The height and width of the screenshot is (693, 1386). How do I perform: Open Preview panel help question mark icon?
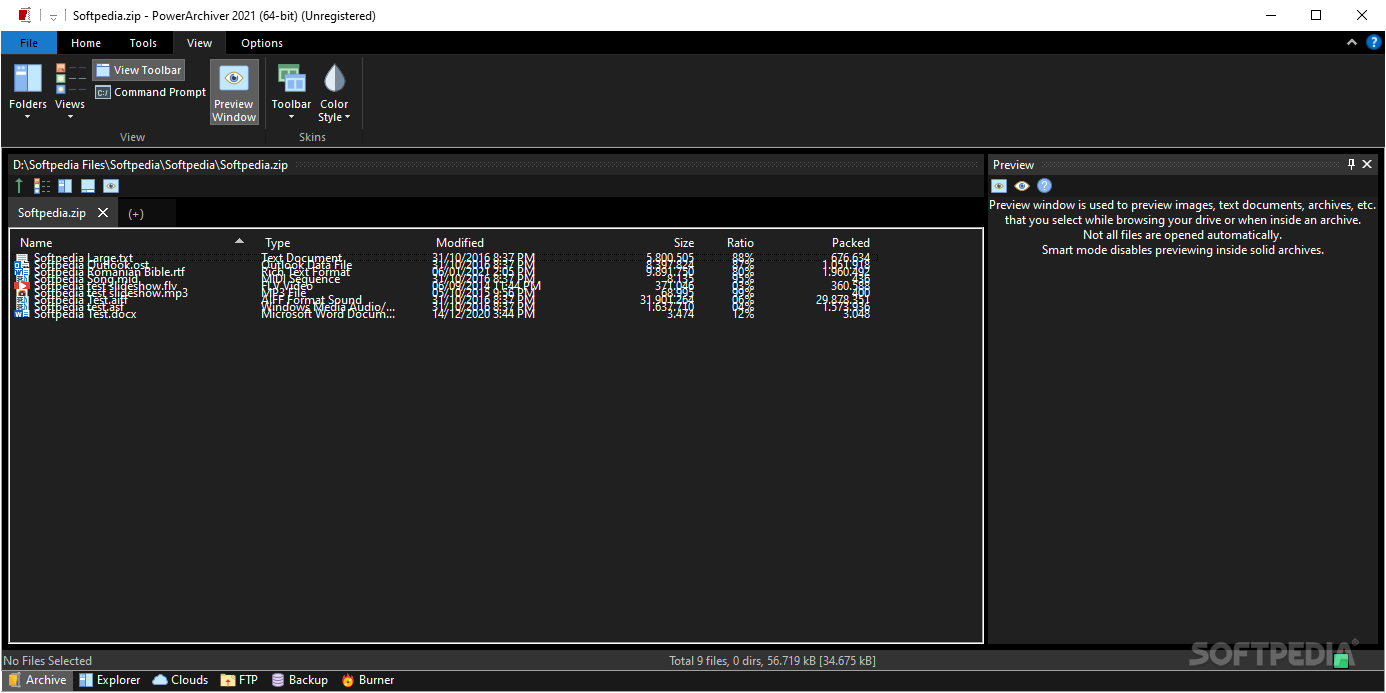click(x=1044, y=186)
